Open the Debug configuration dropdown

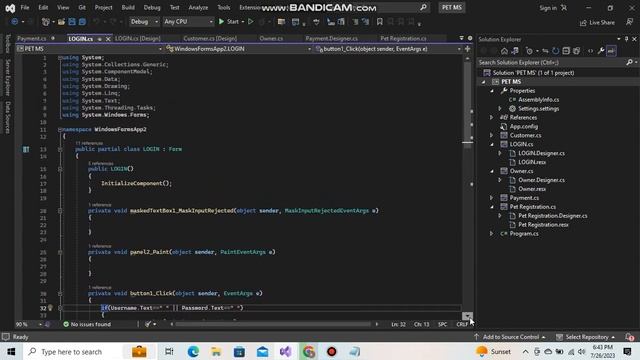[x=144, y=22]
